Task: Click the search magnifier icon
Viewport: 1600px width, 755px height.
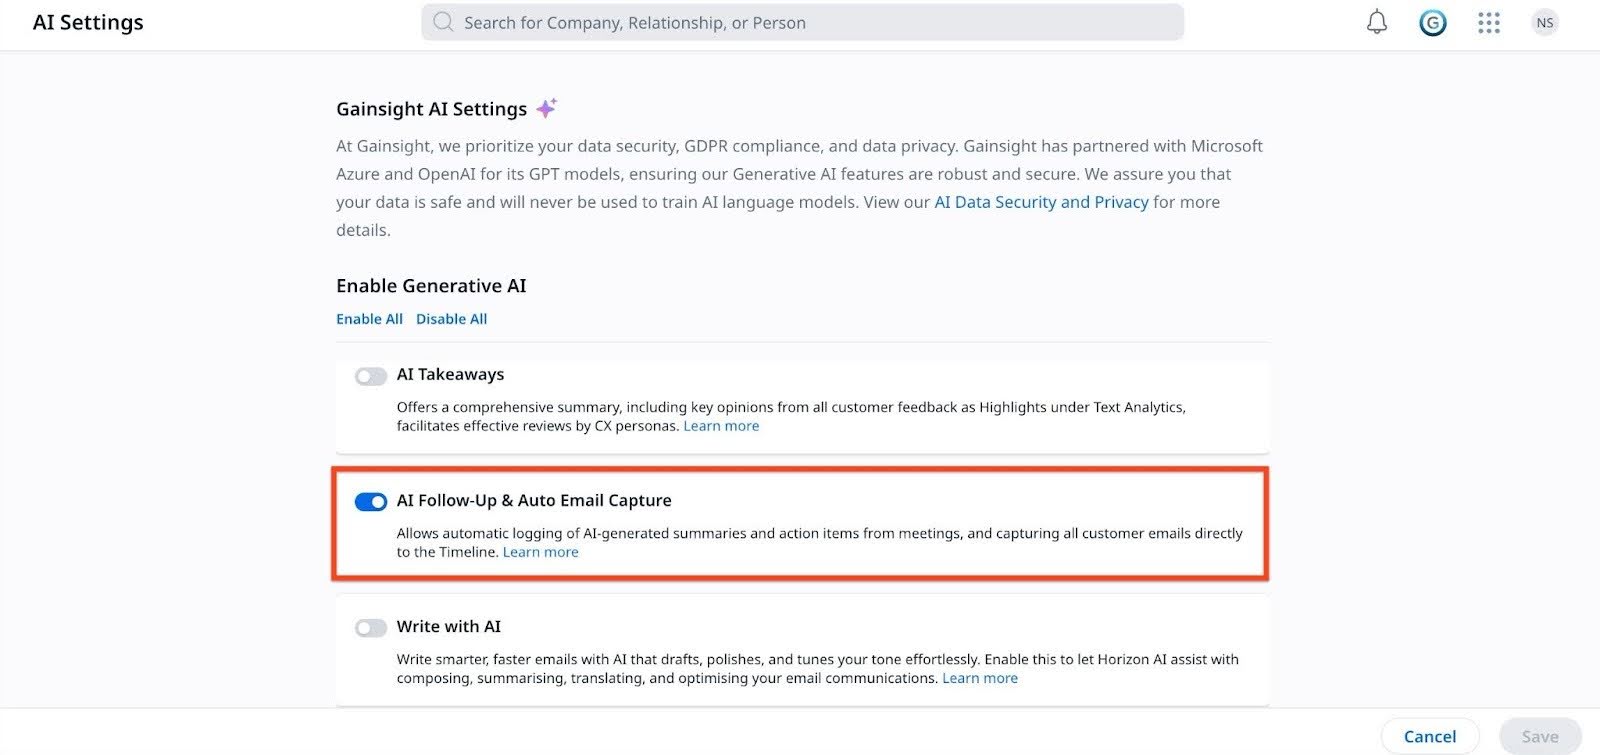Action: tap(443, 22)
